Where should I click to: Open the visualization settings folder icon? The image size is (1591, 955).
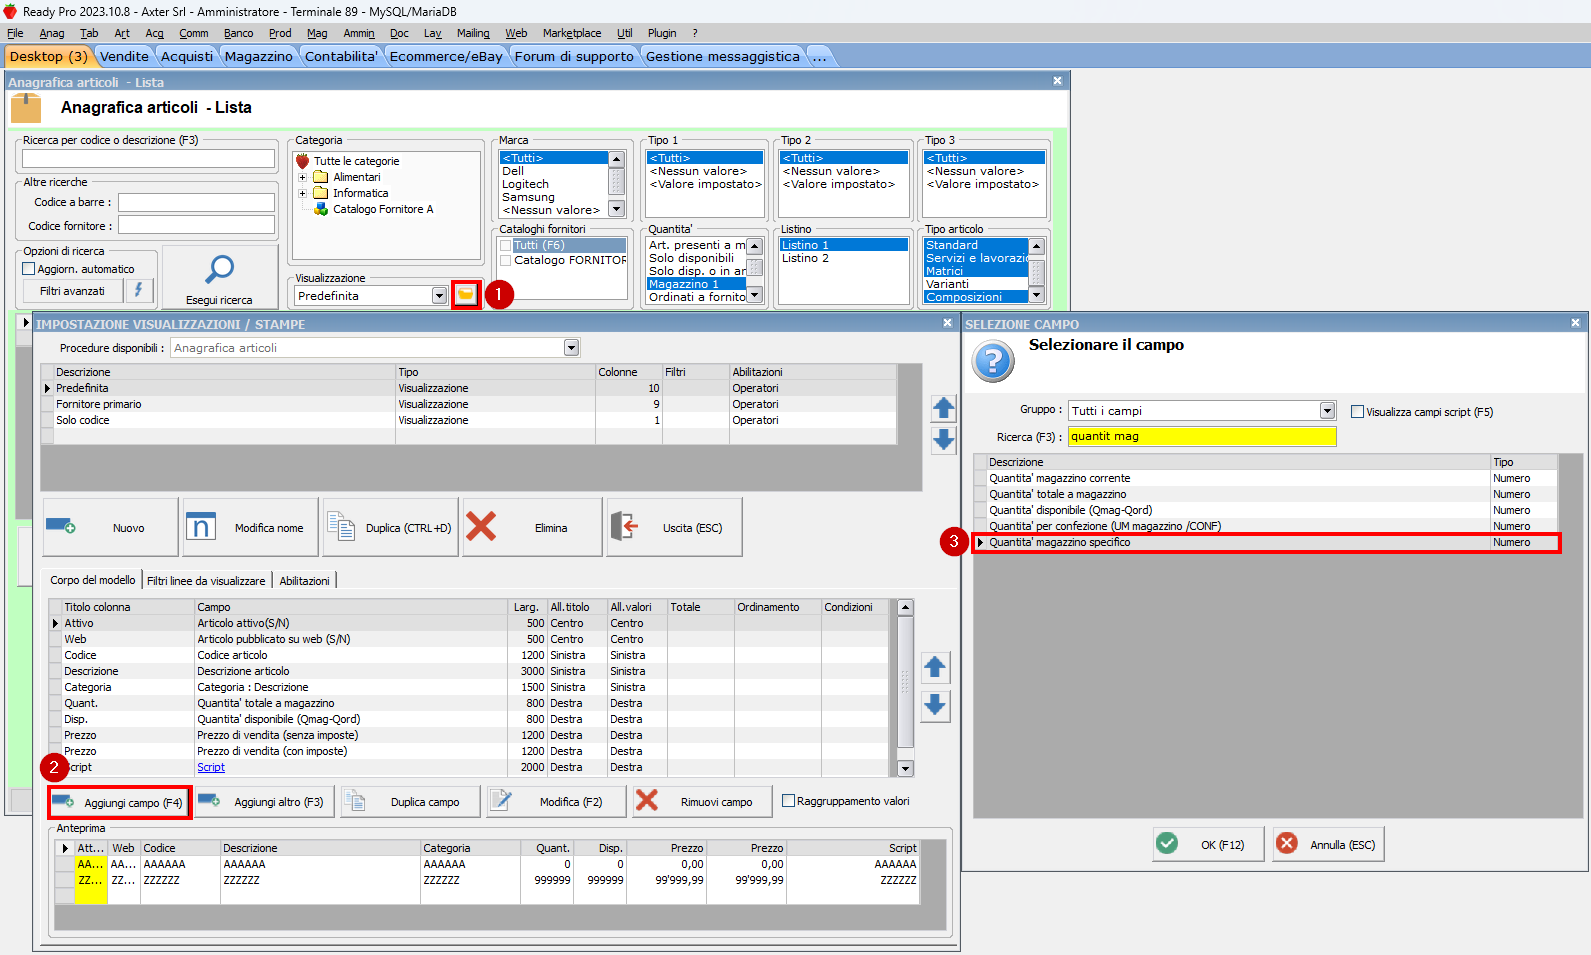(x=466, y=295)
